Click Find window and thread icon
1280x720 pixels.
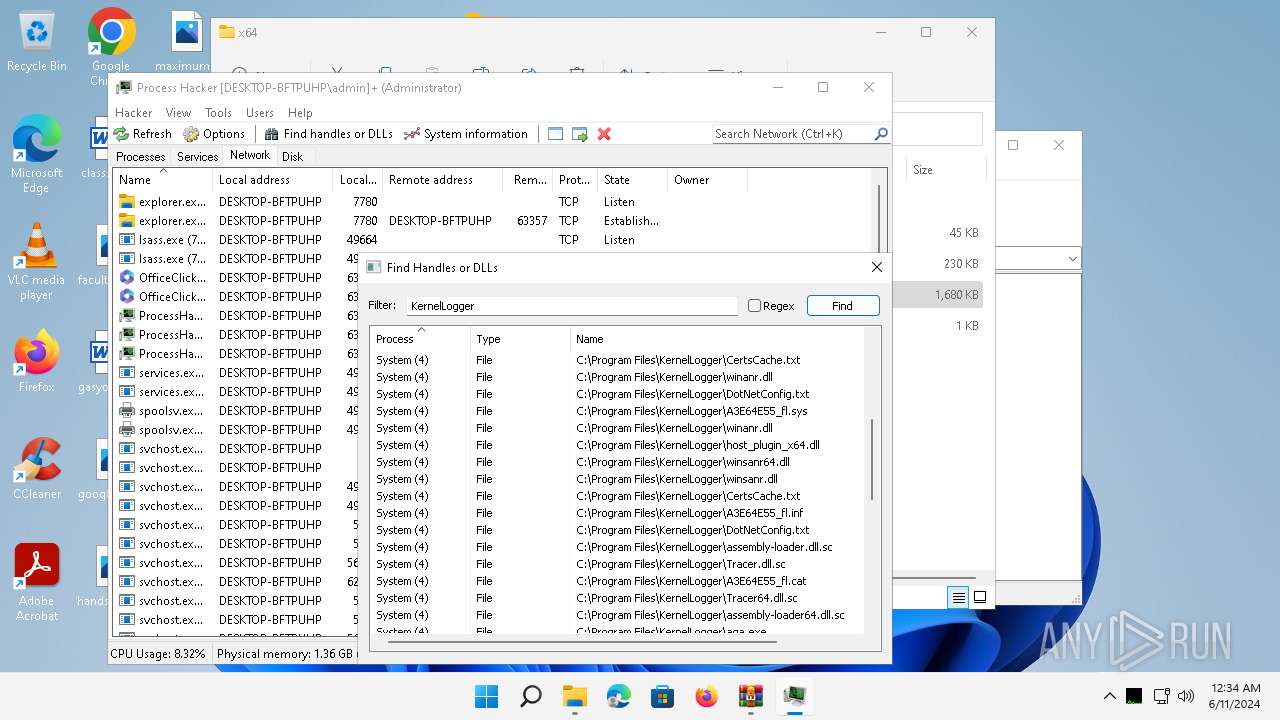point(579,133)
